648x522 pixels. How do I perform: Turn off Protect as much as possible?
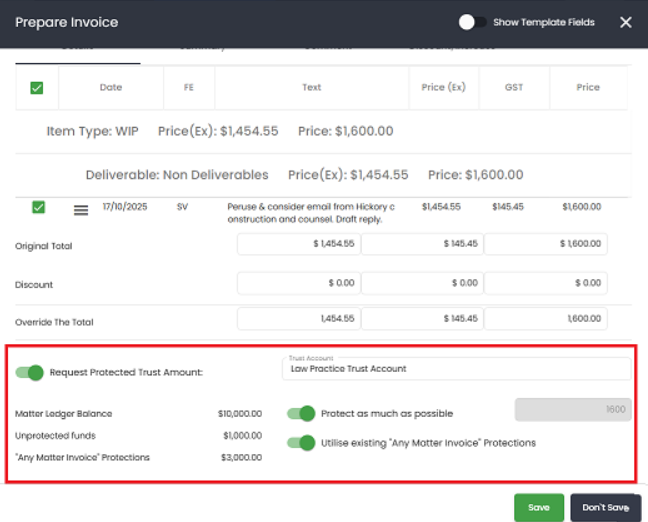[x=302, y=413]
